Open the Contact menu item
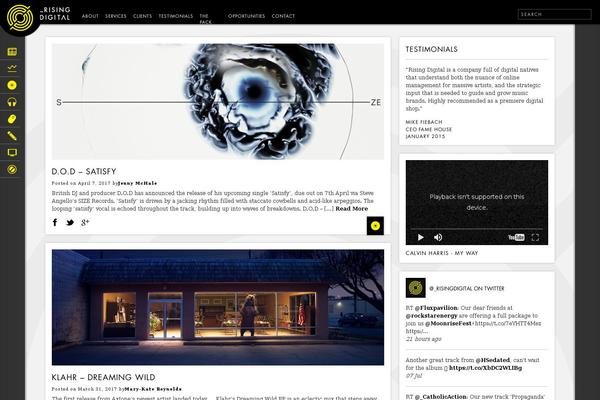The height and width of the screenshot is (400, 600). click(x=283, y=16)
